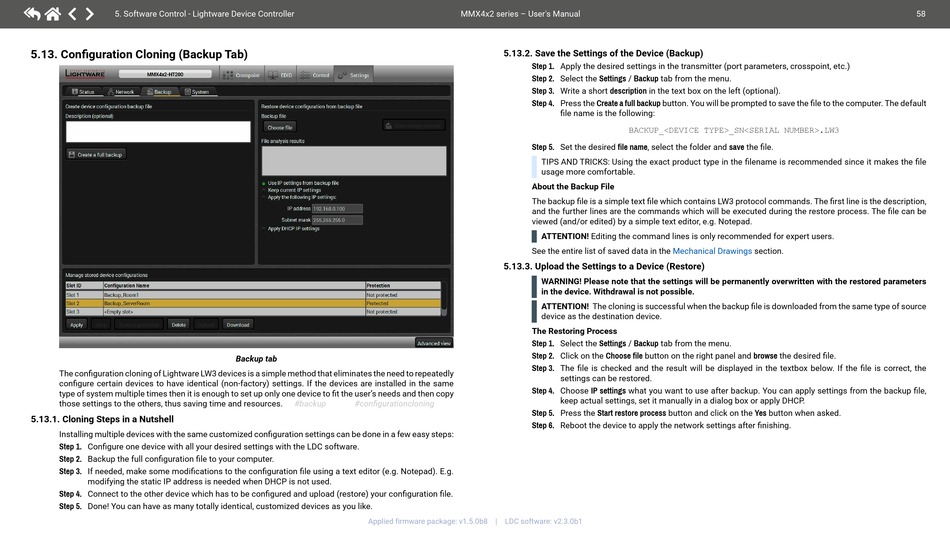Image resolution: width=950 pixels, height=533 pixels.
Task: Select Apply the following IP settings
Action: (x=300, y=197)
